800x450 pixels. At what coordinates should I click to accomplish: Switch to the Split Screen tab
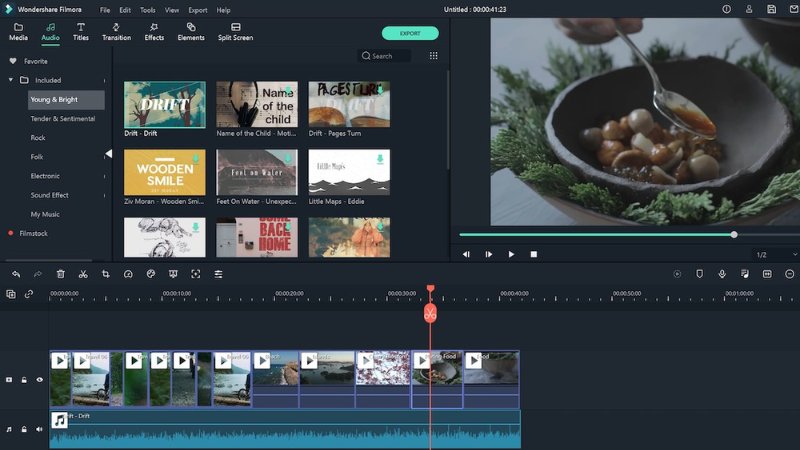(235, 32)
